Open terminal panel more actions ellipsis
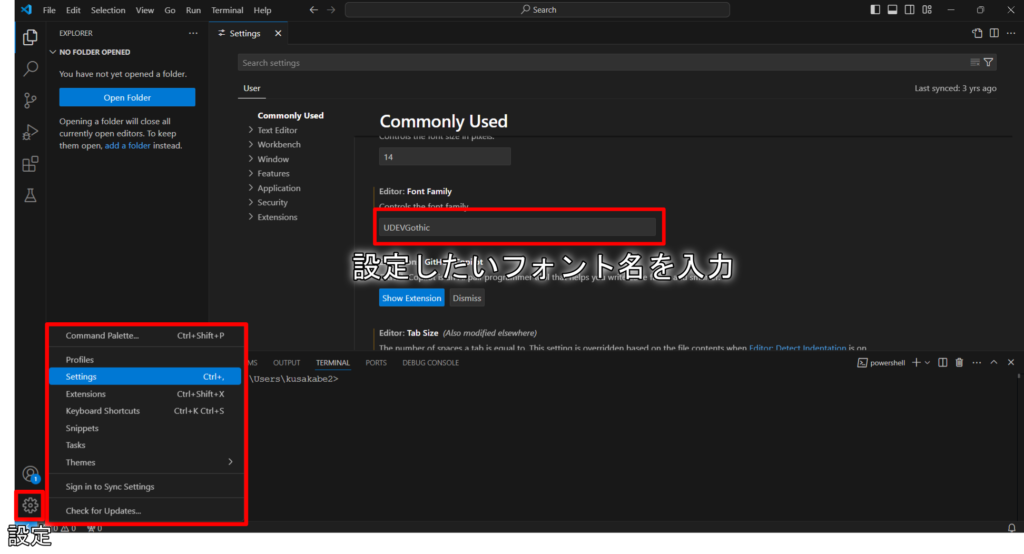 [976, 363]
